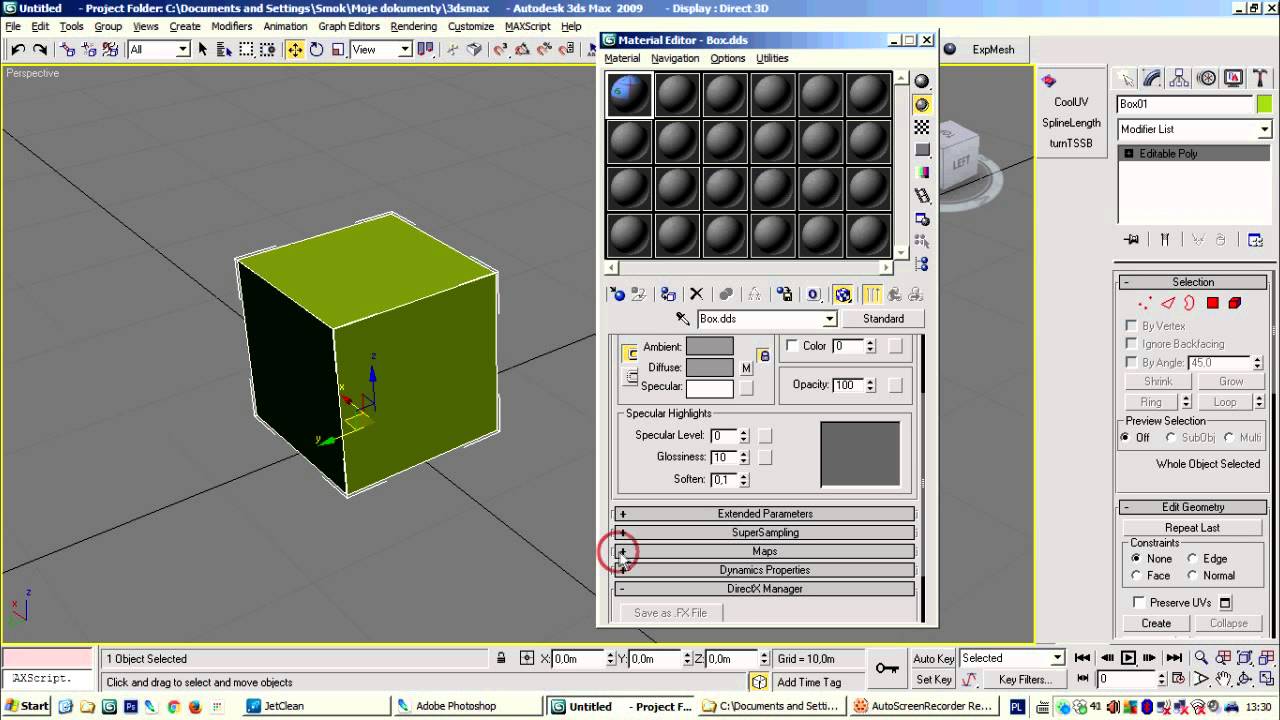
Task: Expand the SuperSampling rollout
Action: [x=765, y=533]
